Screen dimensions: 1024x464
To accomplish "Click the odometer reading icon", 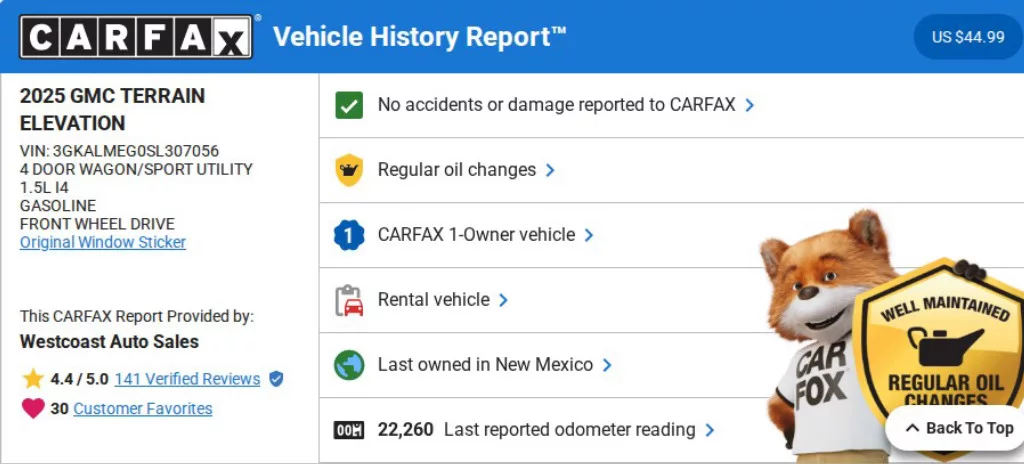I will (349, 430).
